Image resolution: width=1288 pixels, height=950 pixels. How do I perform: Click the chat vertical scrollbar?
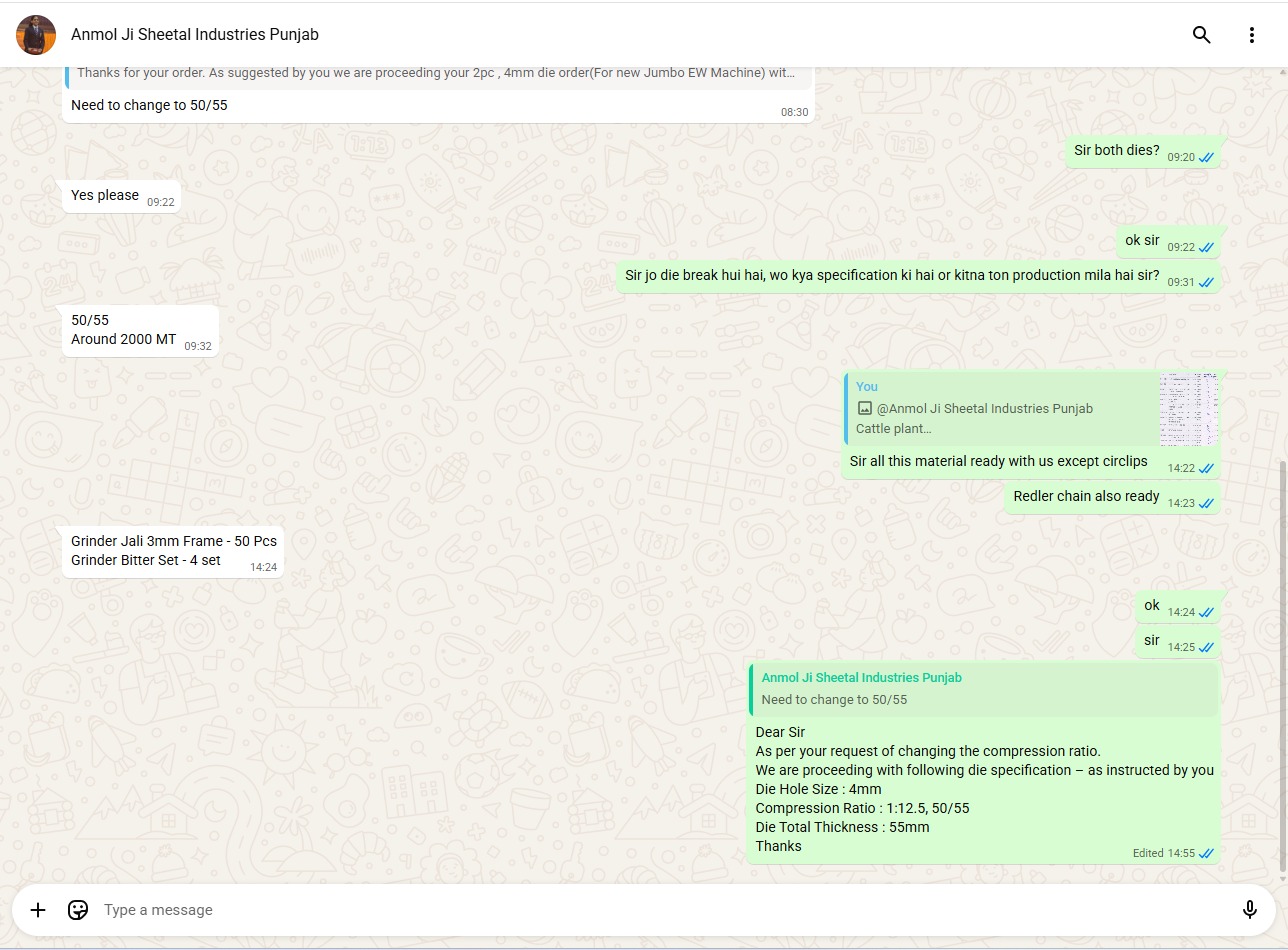point(1282,660)
